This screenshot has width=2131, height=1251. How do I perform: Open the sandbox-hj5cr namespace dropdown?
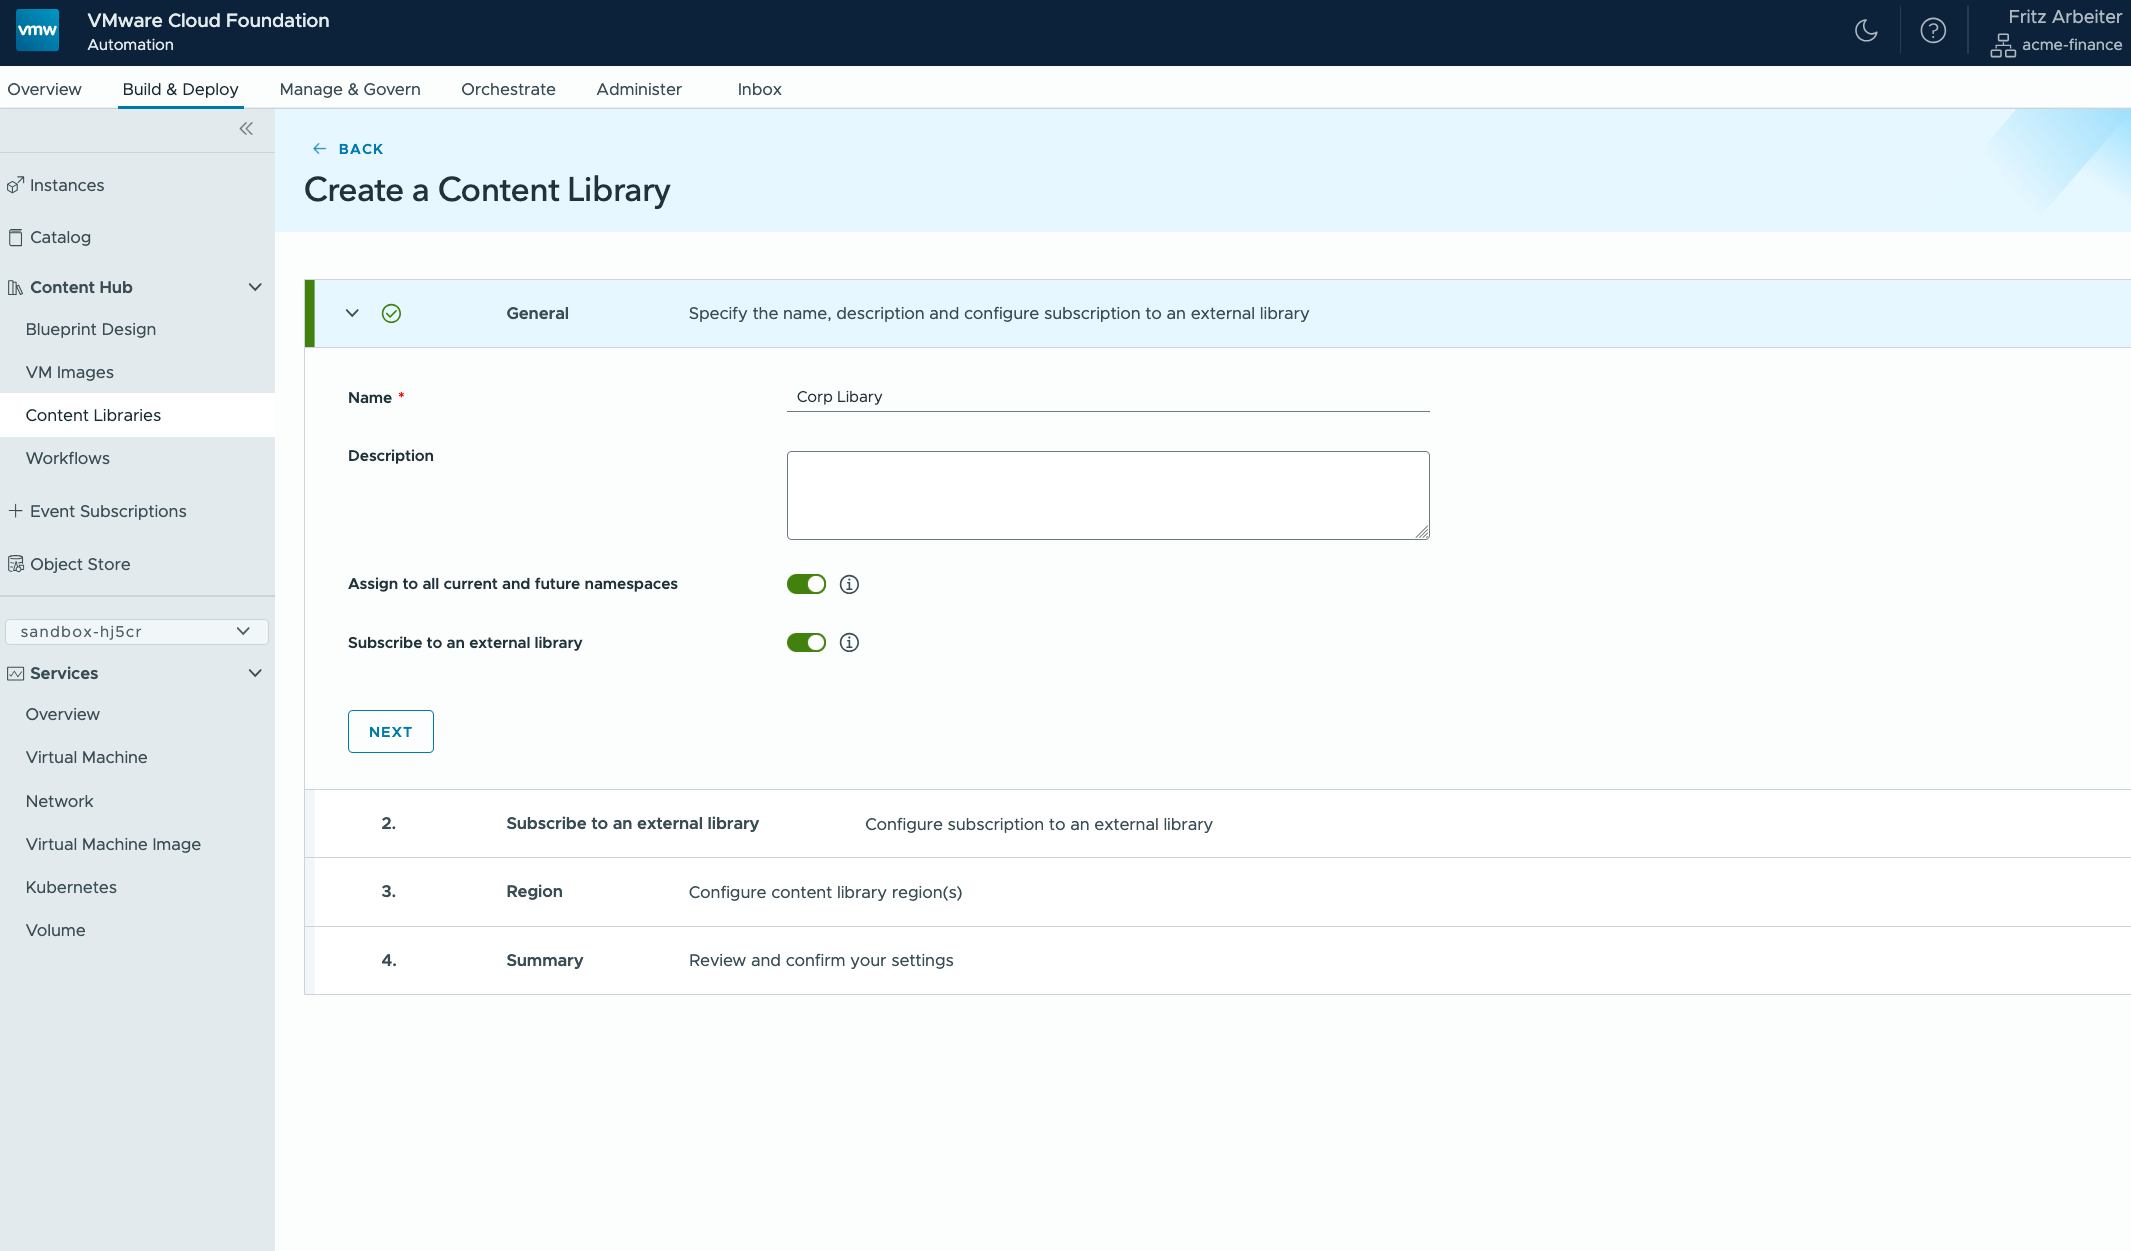tap(136, 631)
